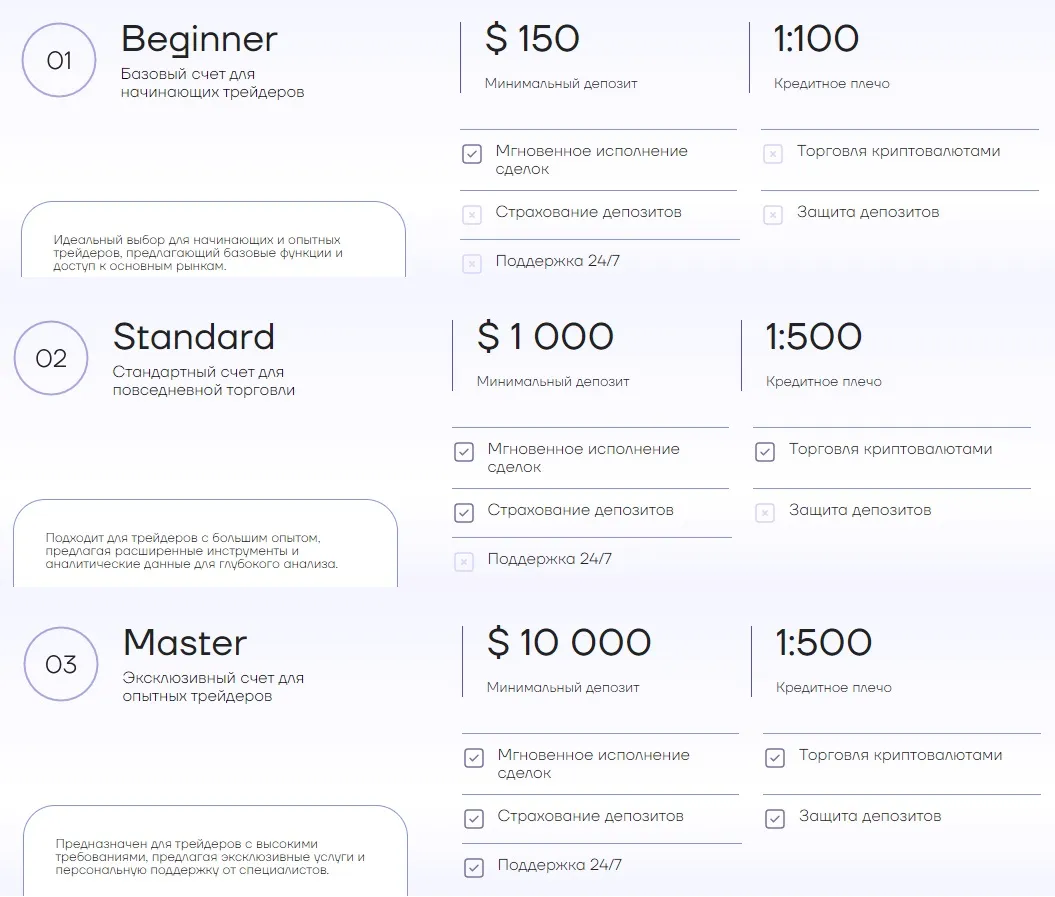Viewport: 1055px width, 897px height.
Task: Click Standard's checked deposit insurance checkmark
Action: coord(464,513)
